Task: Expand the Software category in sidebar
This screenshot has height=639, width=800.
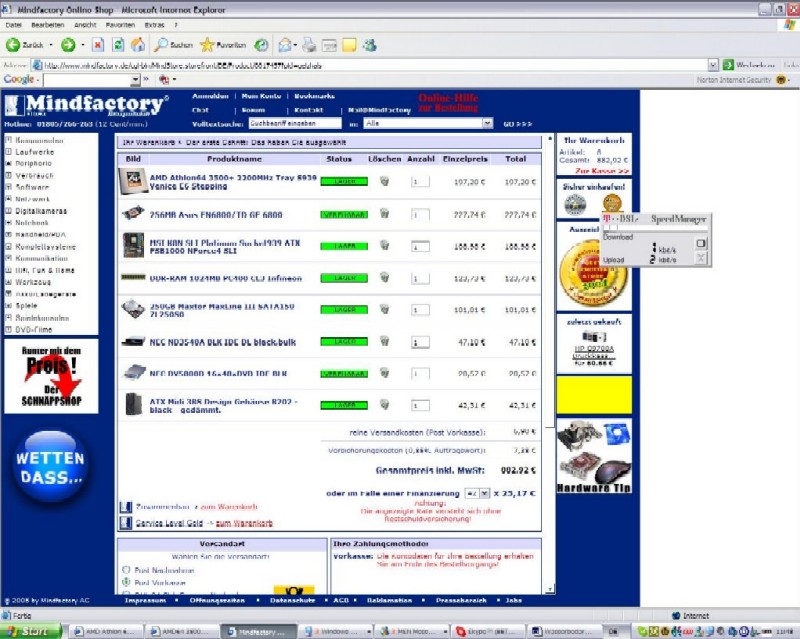Action: tap(8, 187)
